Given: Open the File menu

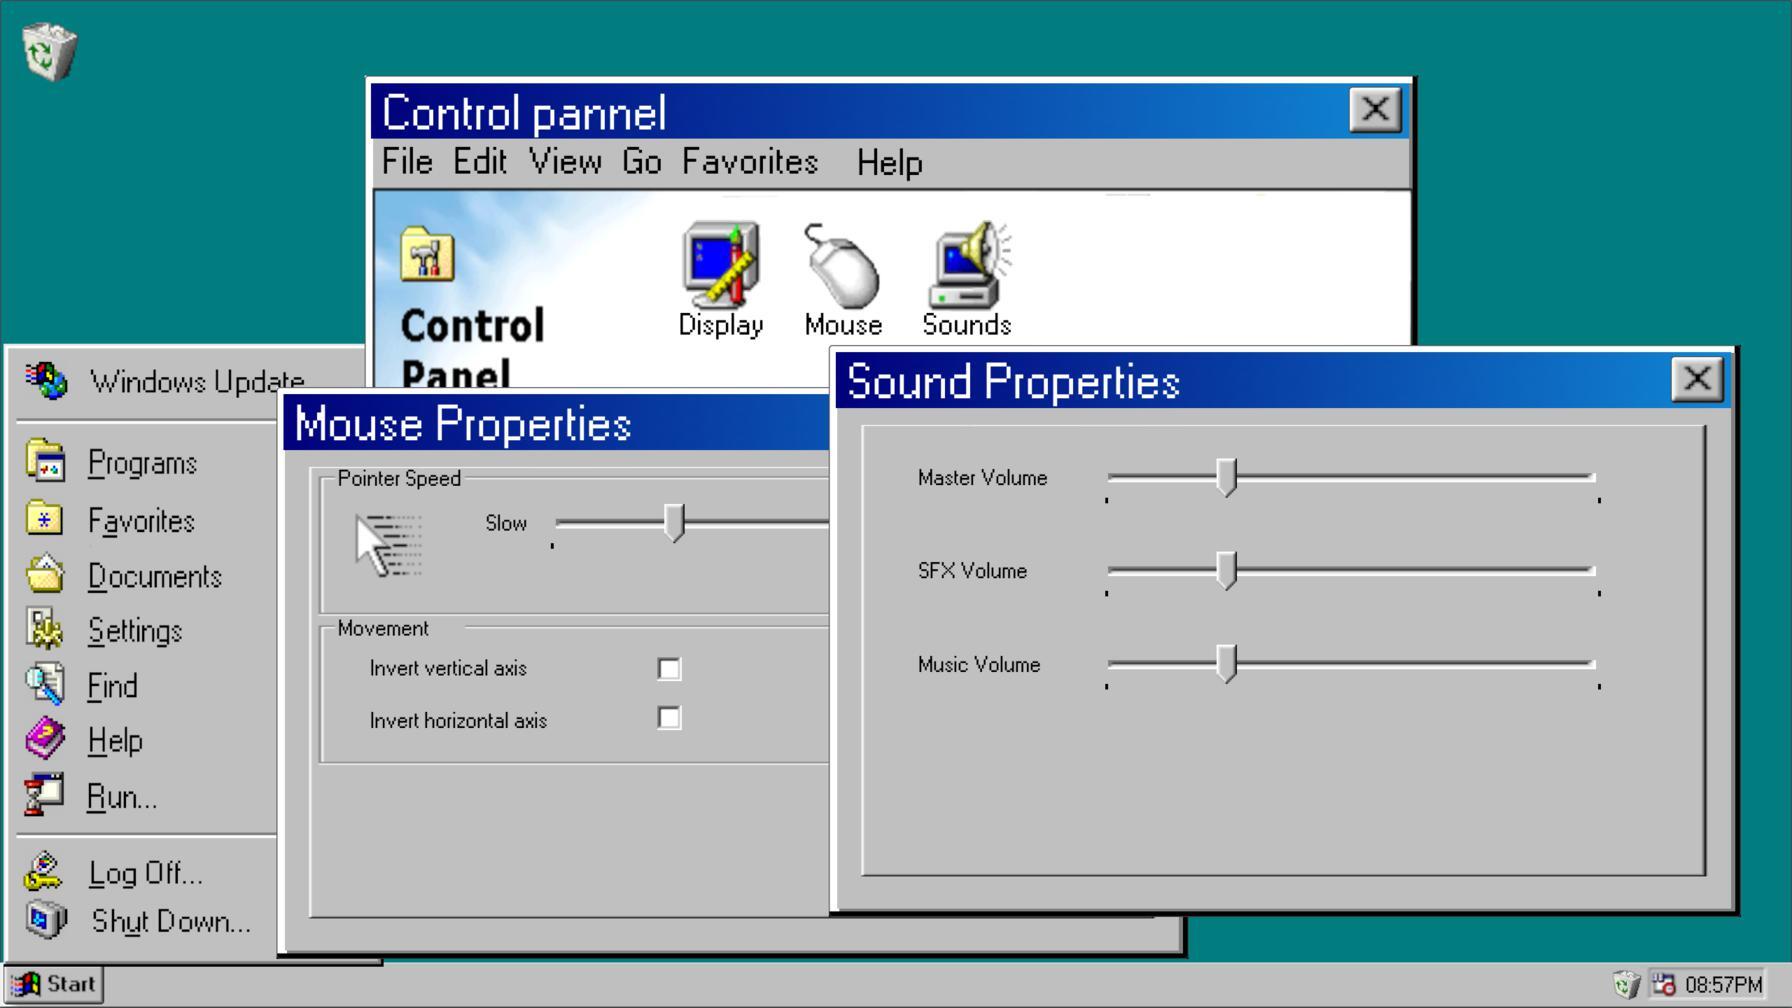Looking at the screenshot, I should [407, 162].
